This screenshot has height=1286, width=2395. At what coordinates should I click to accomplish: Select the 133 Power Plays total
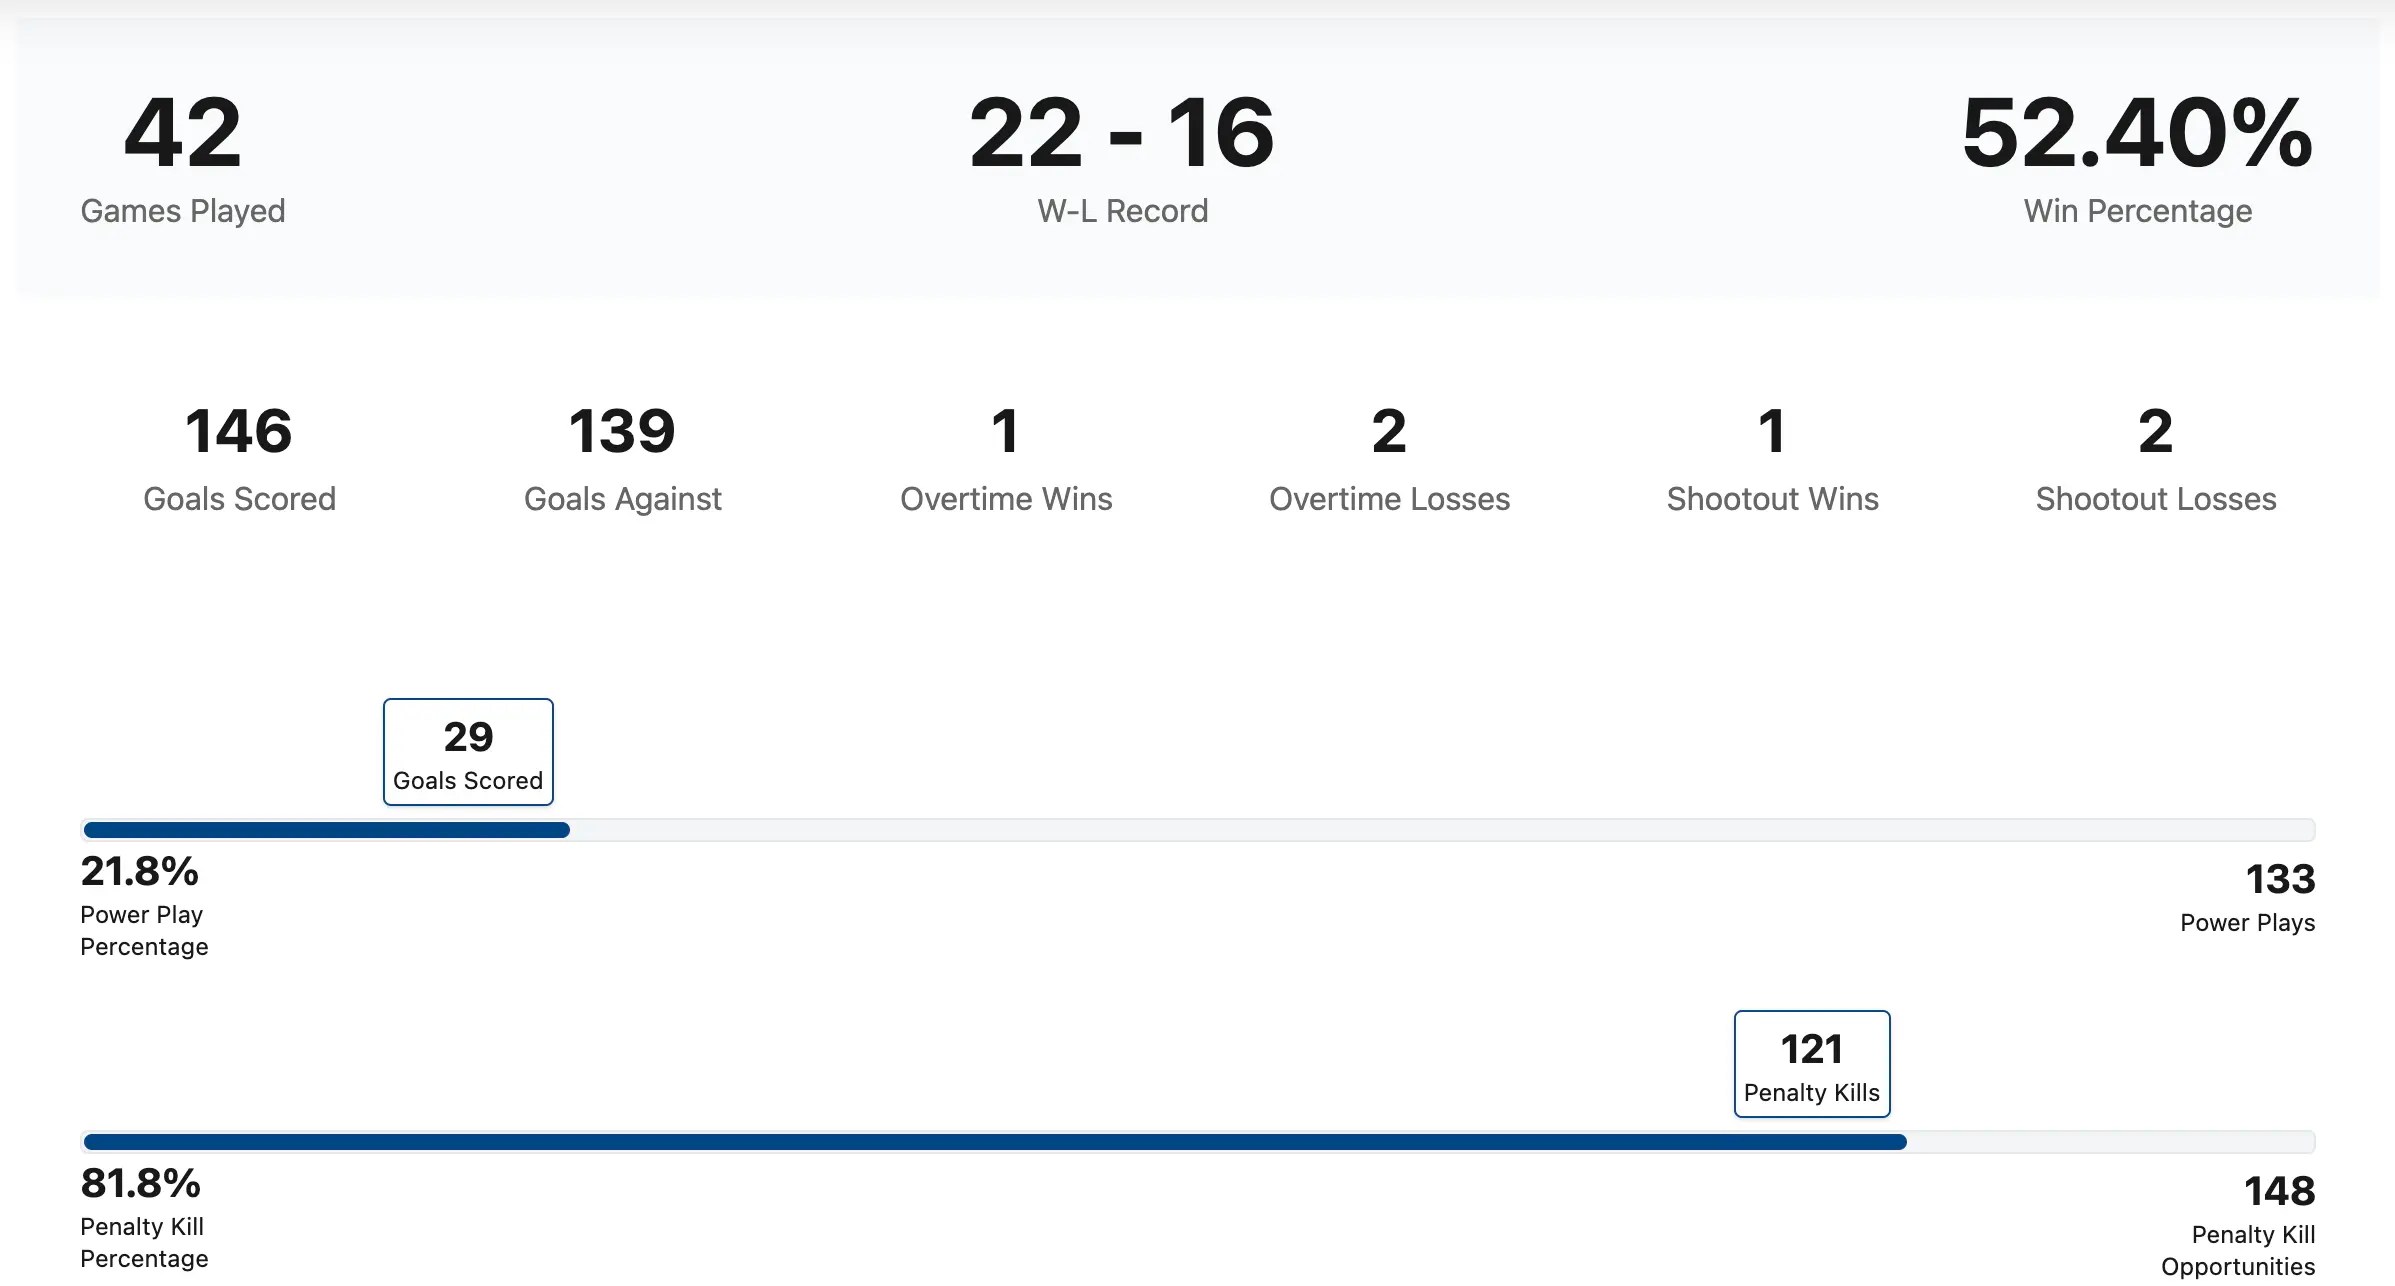tap(2280, 880)
